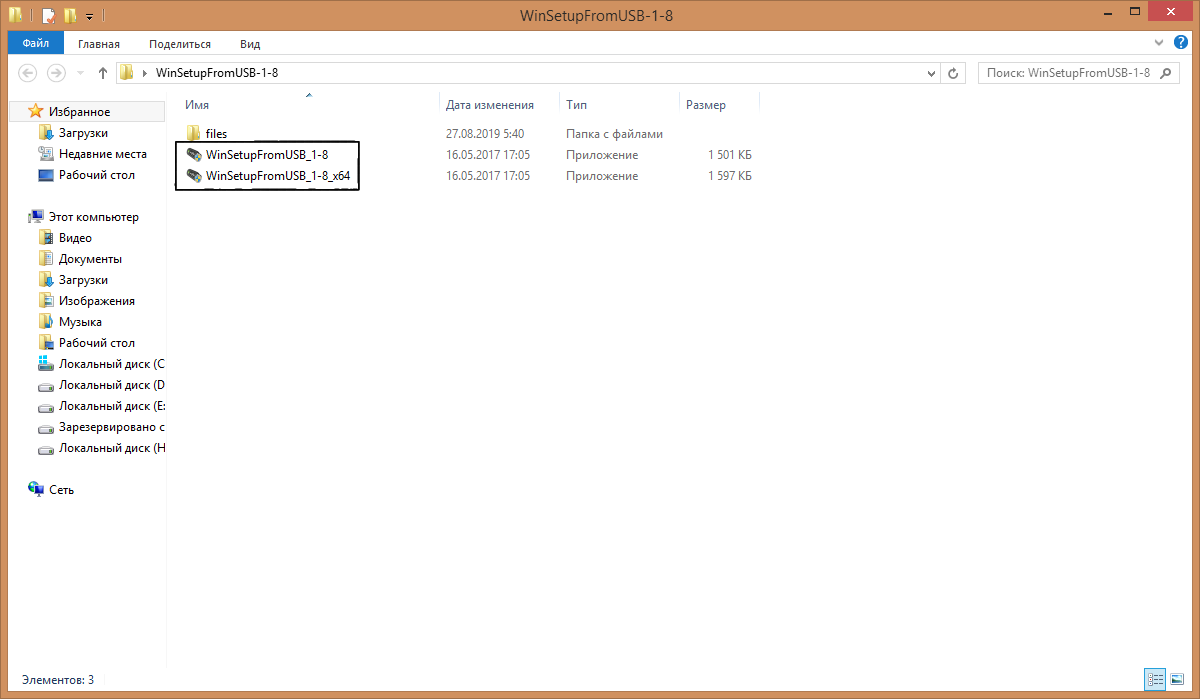Select Загрузки under Этот компьютер
The image size is (1200, 699).
[83, 280]
